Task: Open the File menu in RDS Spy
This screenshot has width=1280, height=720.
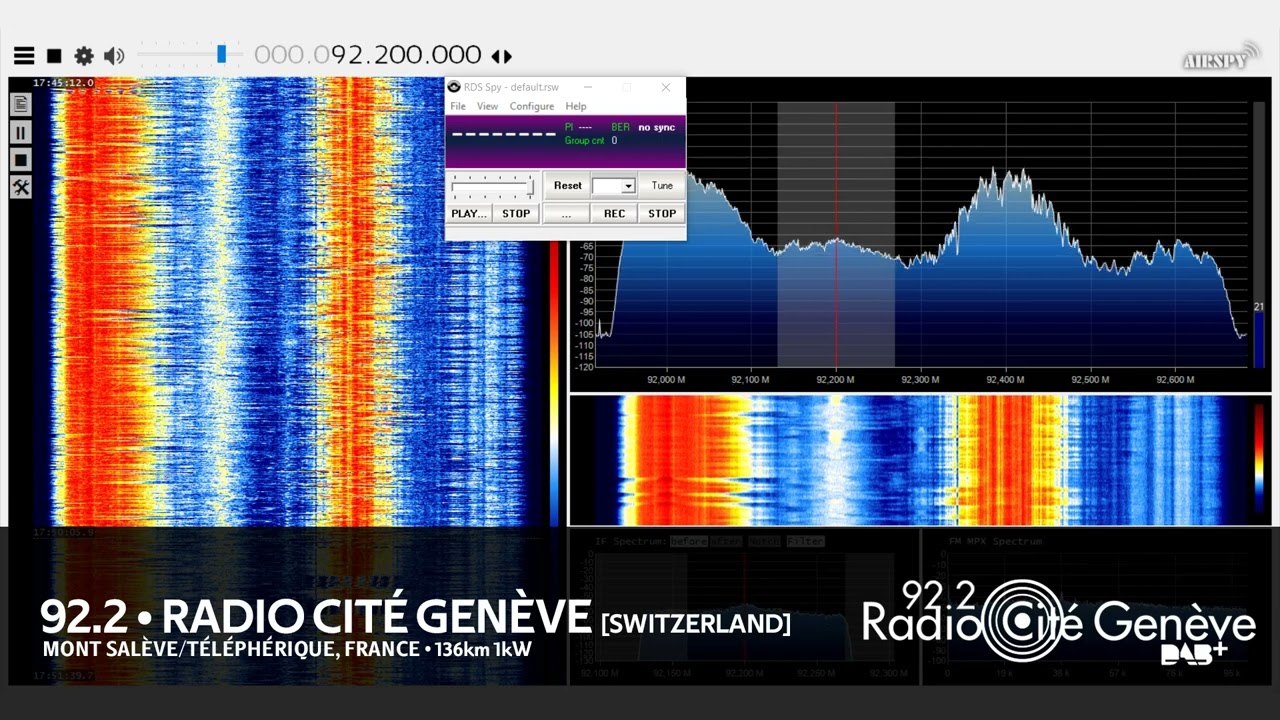Action: [x=458, y=106]
